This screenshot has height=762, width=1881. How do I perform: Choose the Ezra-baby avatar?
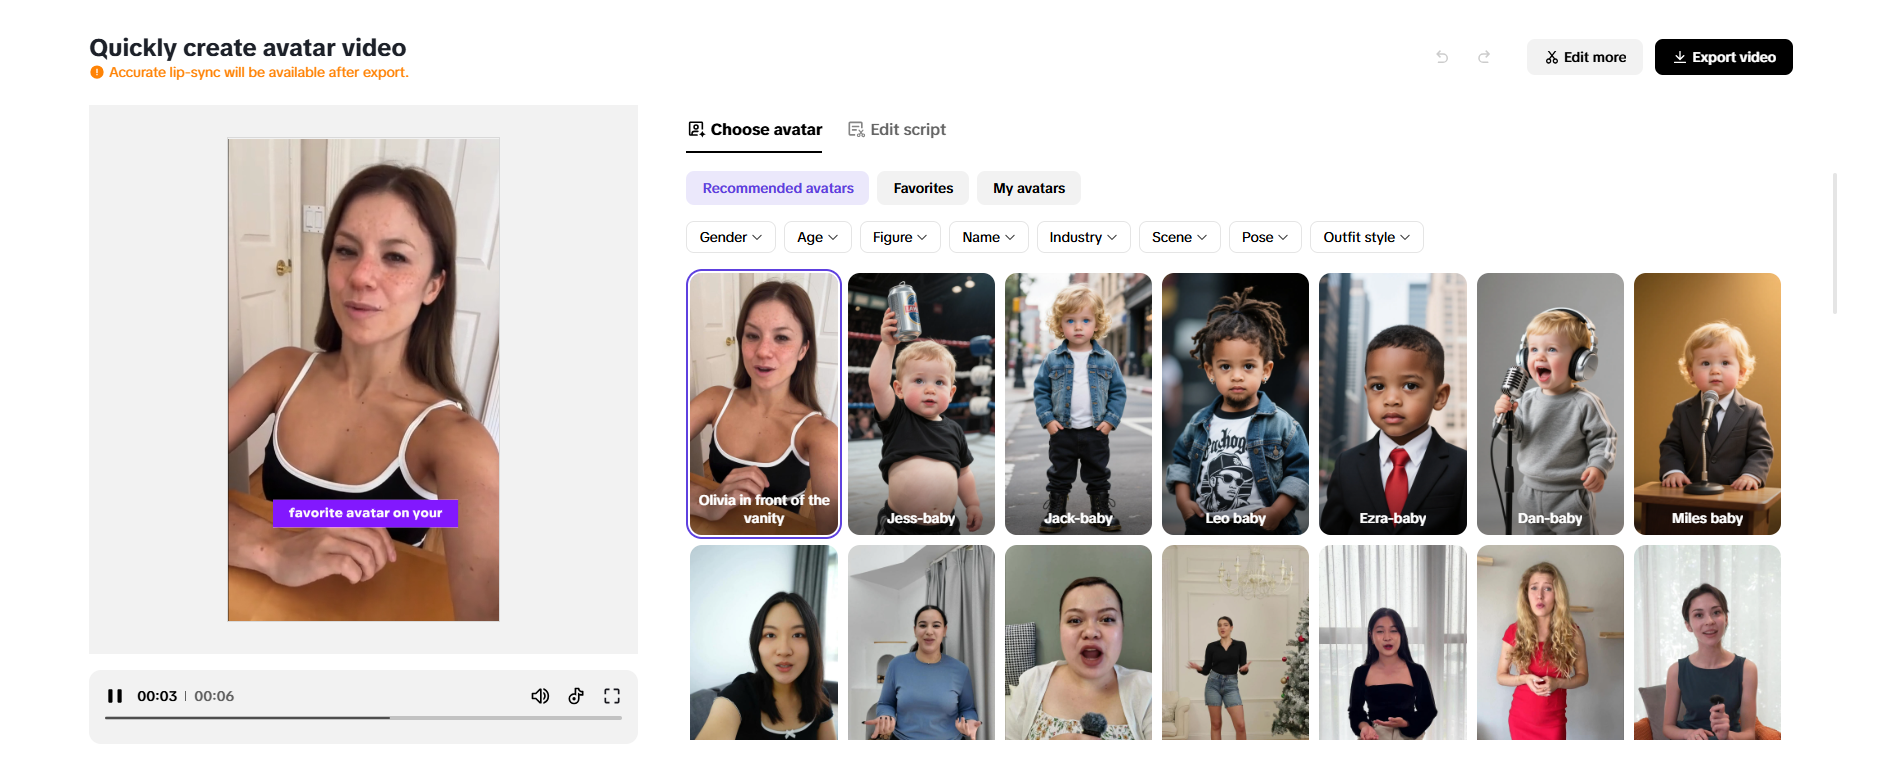click(x=1393, y=404)
